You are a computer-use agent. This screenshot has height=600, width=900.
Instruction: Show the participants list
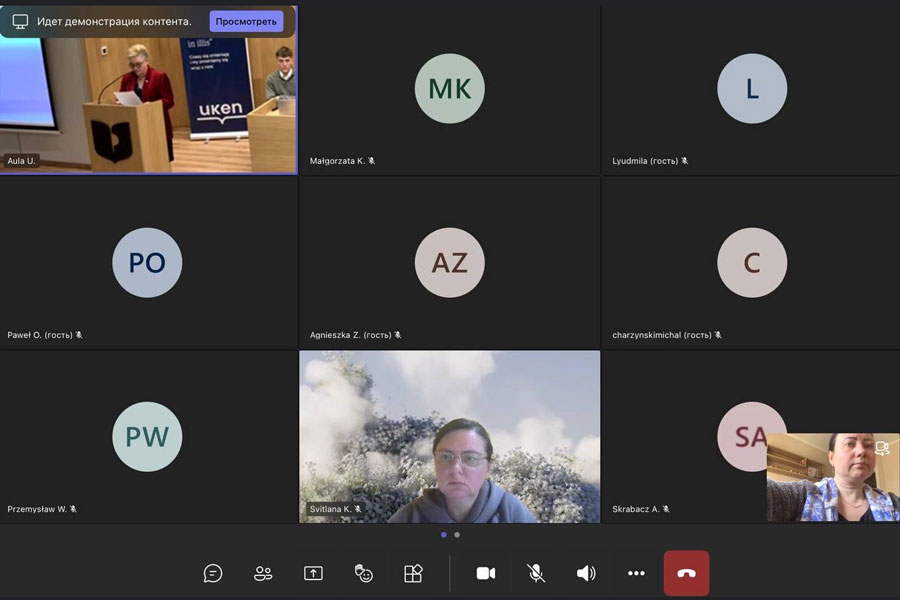tap(263, 573)
